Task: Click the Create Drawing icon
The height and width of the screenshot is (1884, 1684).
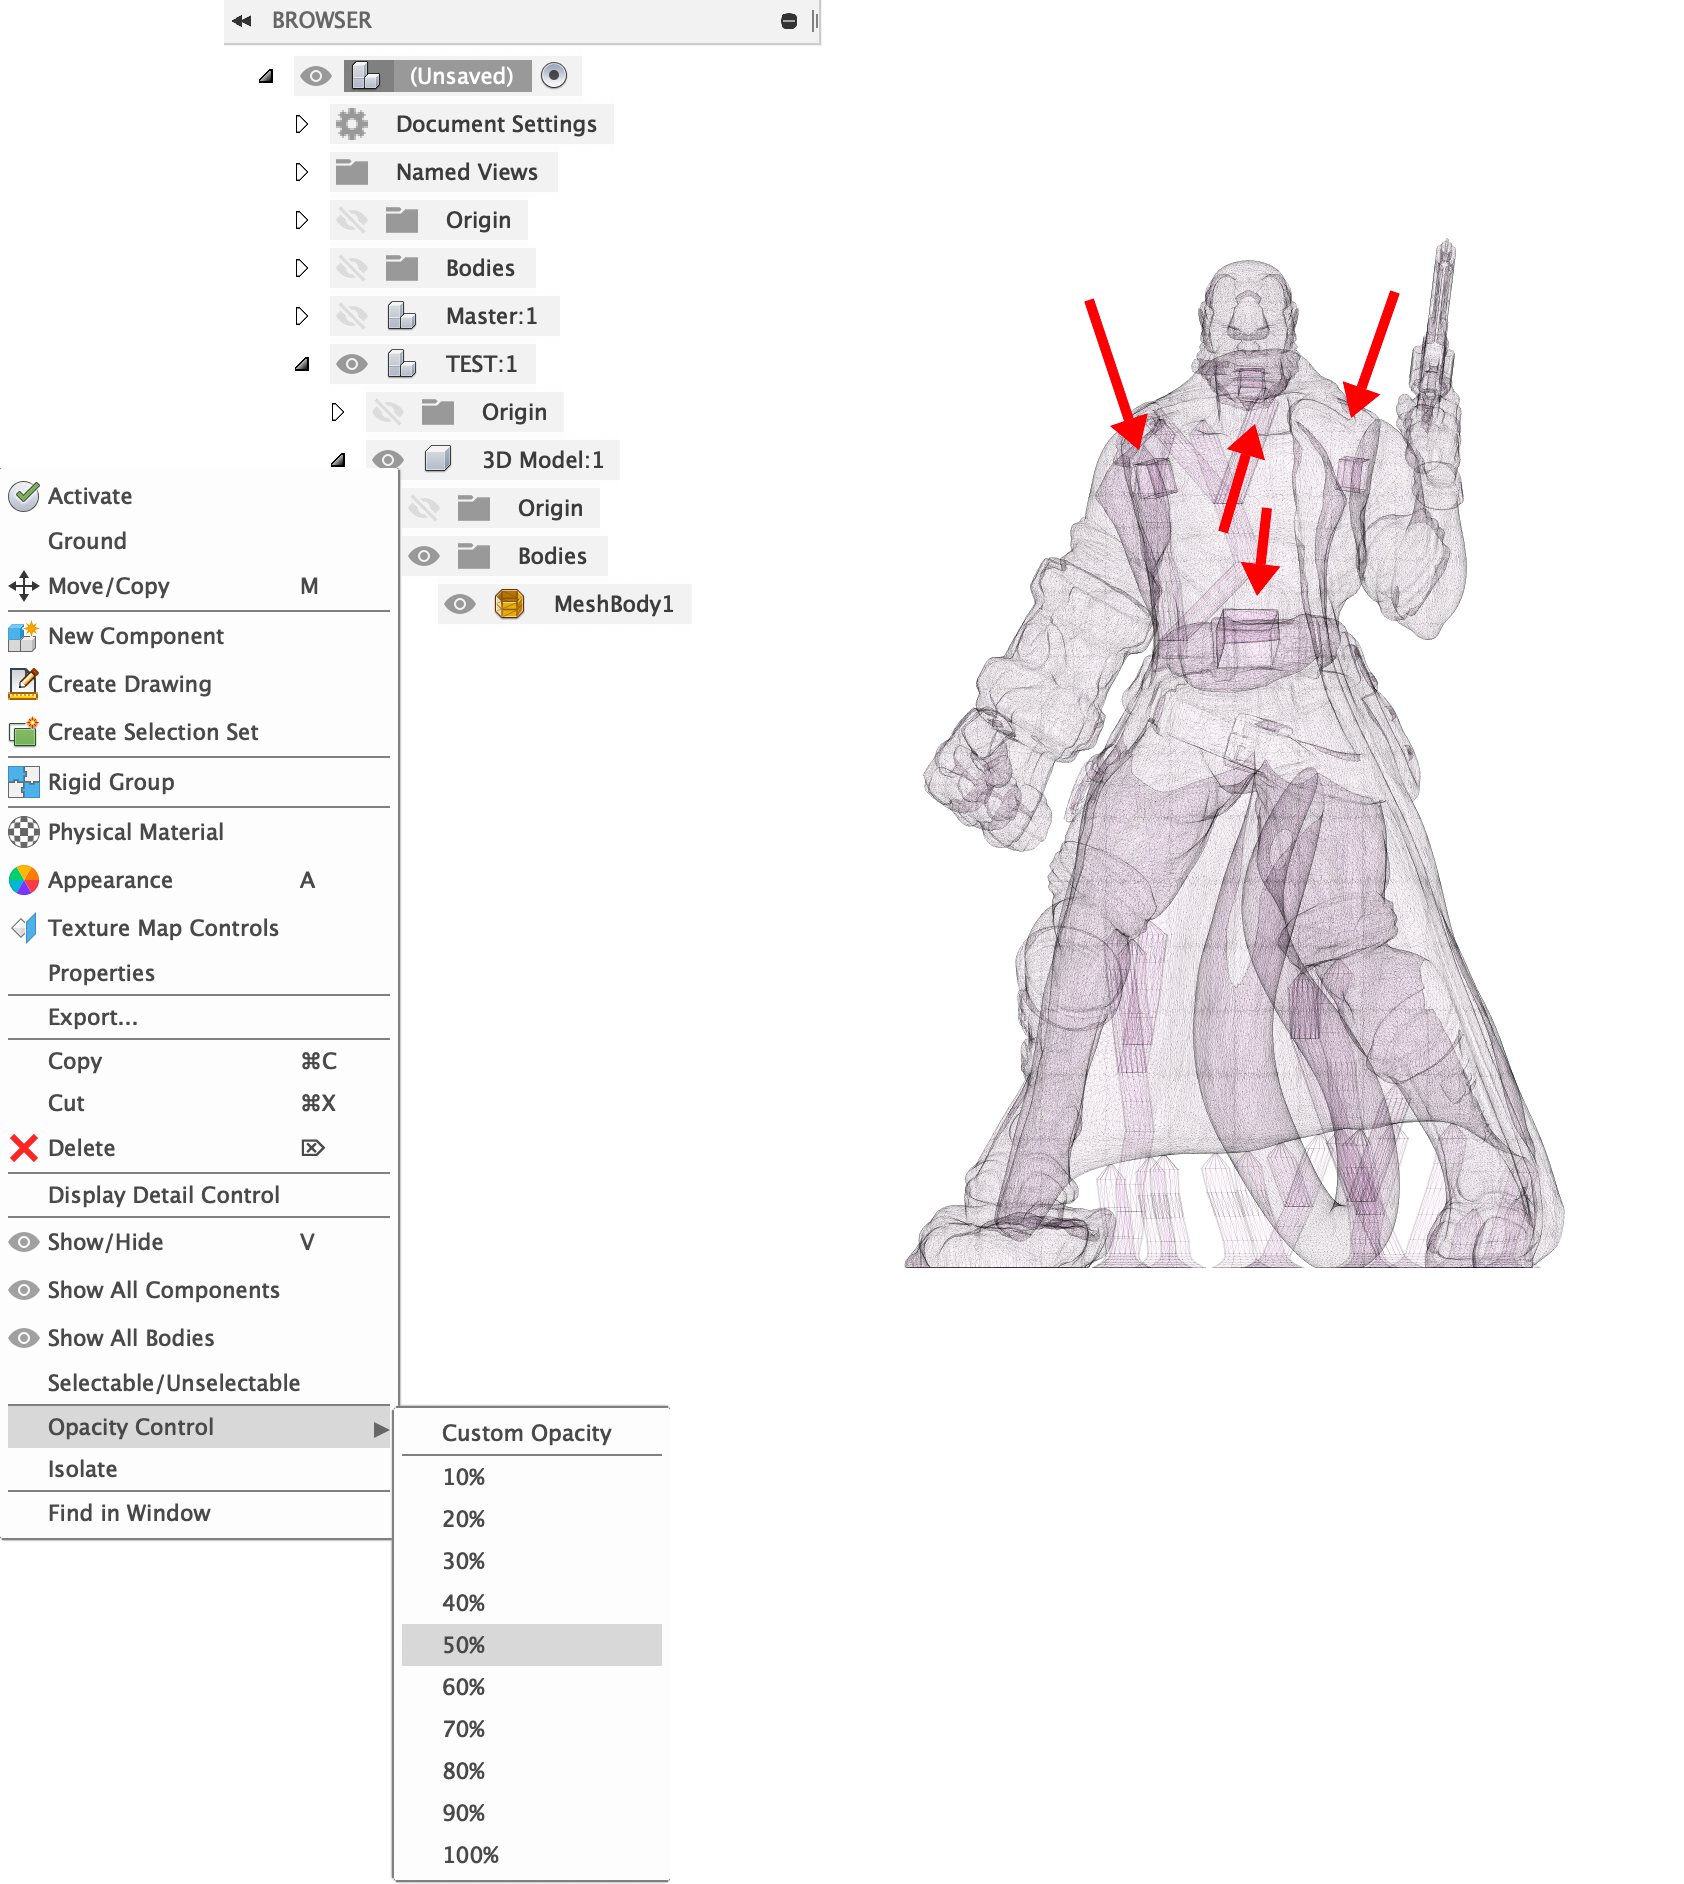Action: click(x=24, y=684)
